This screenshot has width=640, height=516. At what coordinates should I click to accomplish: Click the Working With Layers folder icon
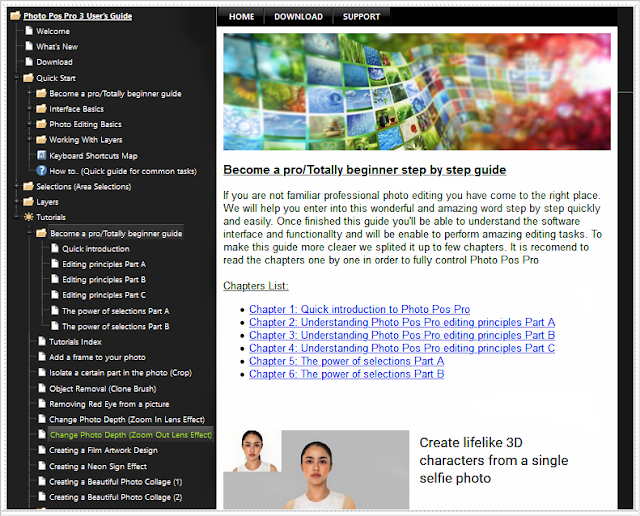pyautogui.click(x=41, y=140)
